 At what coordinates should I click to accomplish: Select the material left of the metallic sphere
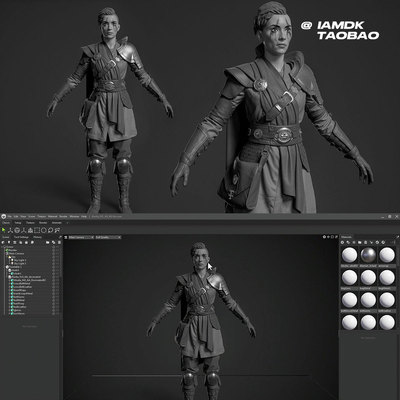click(350, 254)
